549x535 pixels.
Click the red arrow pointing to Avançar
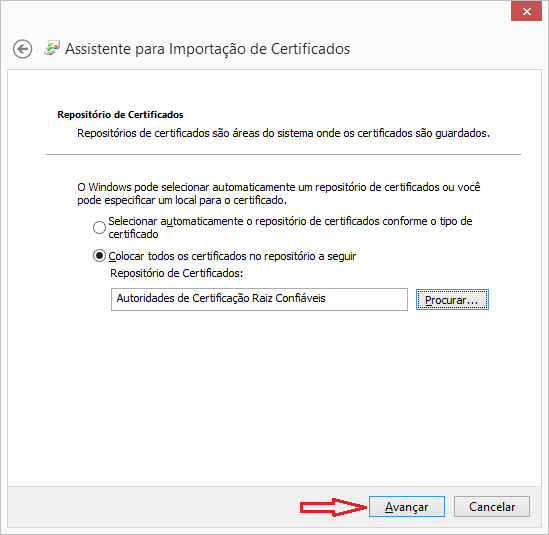click(333, 507)
